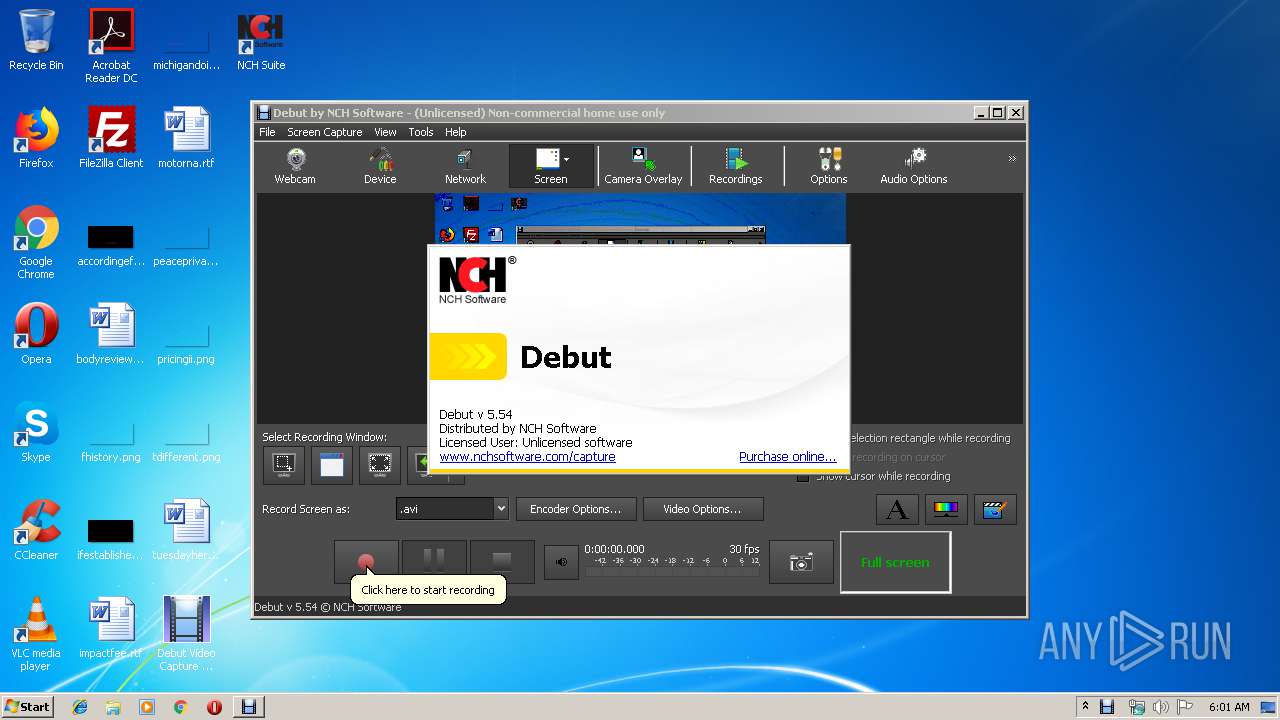The width and height of the screenshot is (1280, 720).
Task: Click the audio level meter
Action: tap(673, 567)
